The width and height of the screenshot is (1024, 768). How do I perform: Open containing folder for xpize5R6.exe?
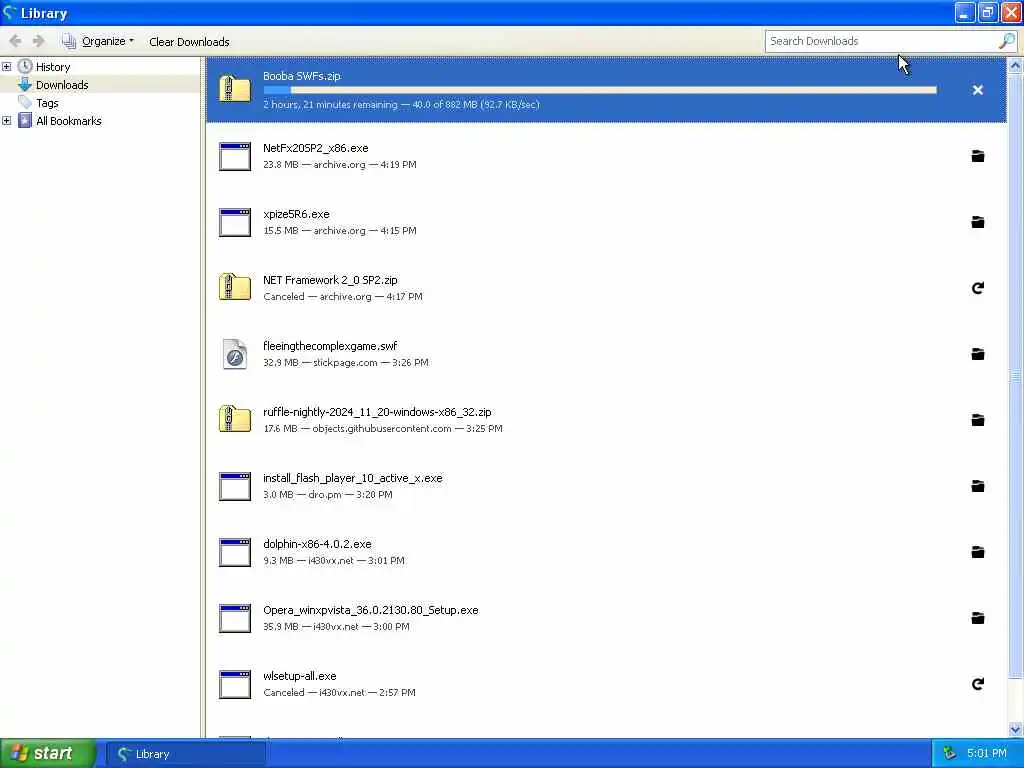pyautogui.click(x=977, y=222)
